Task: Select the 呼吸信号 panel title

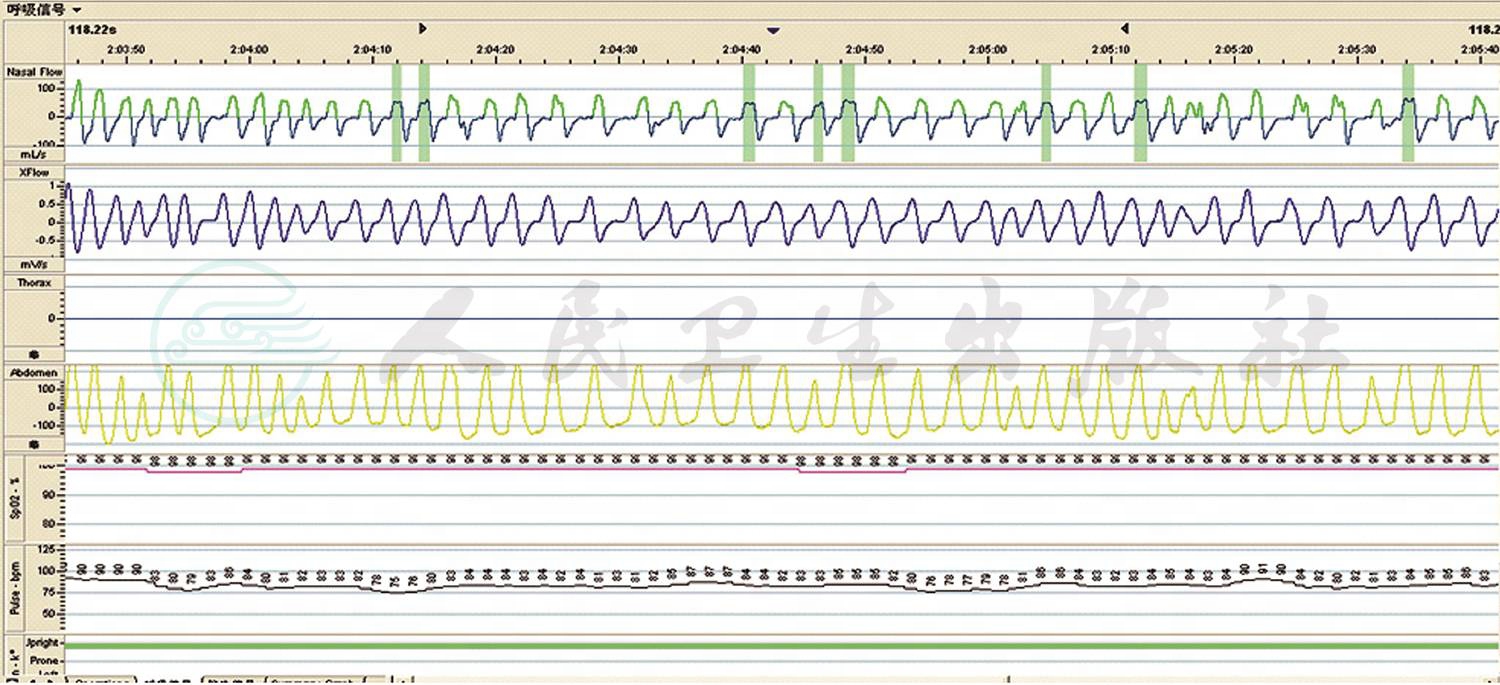Action: (x=36, y=9)
